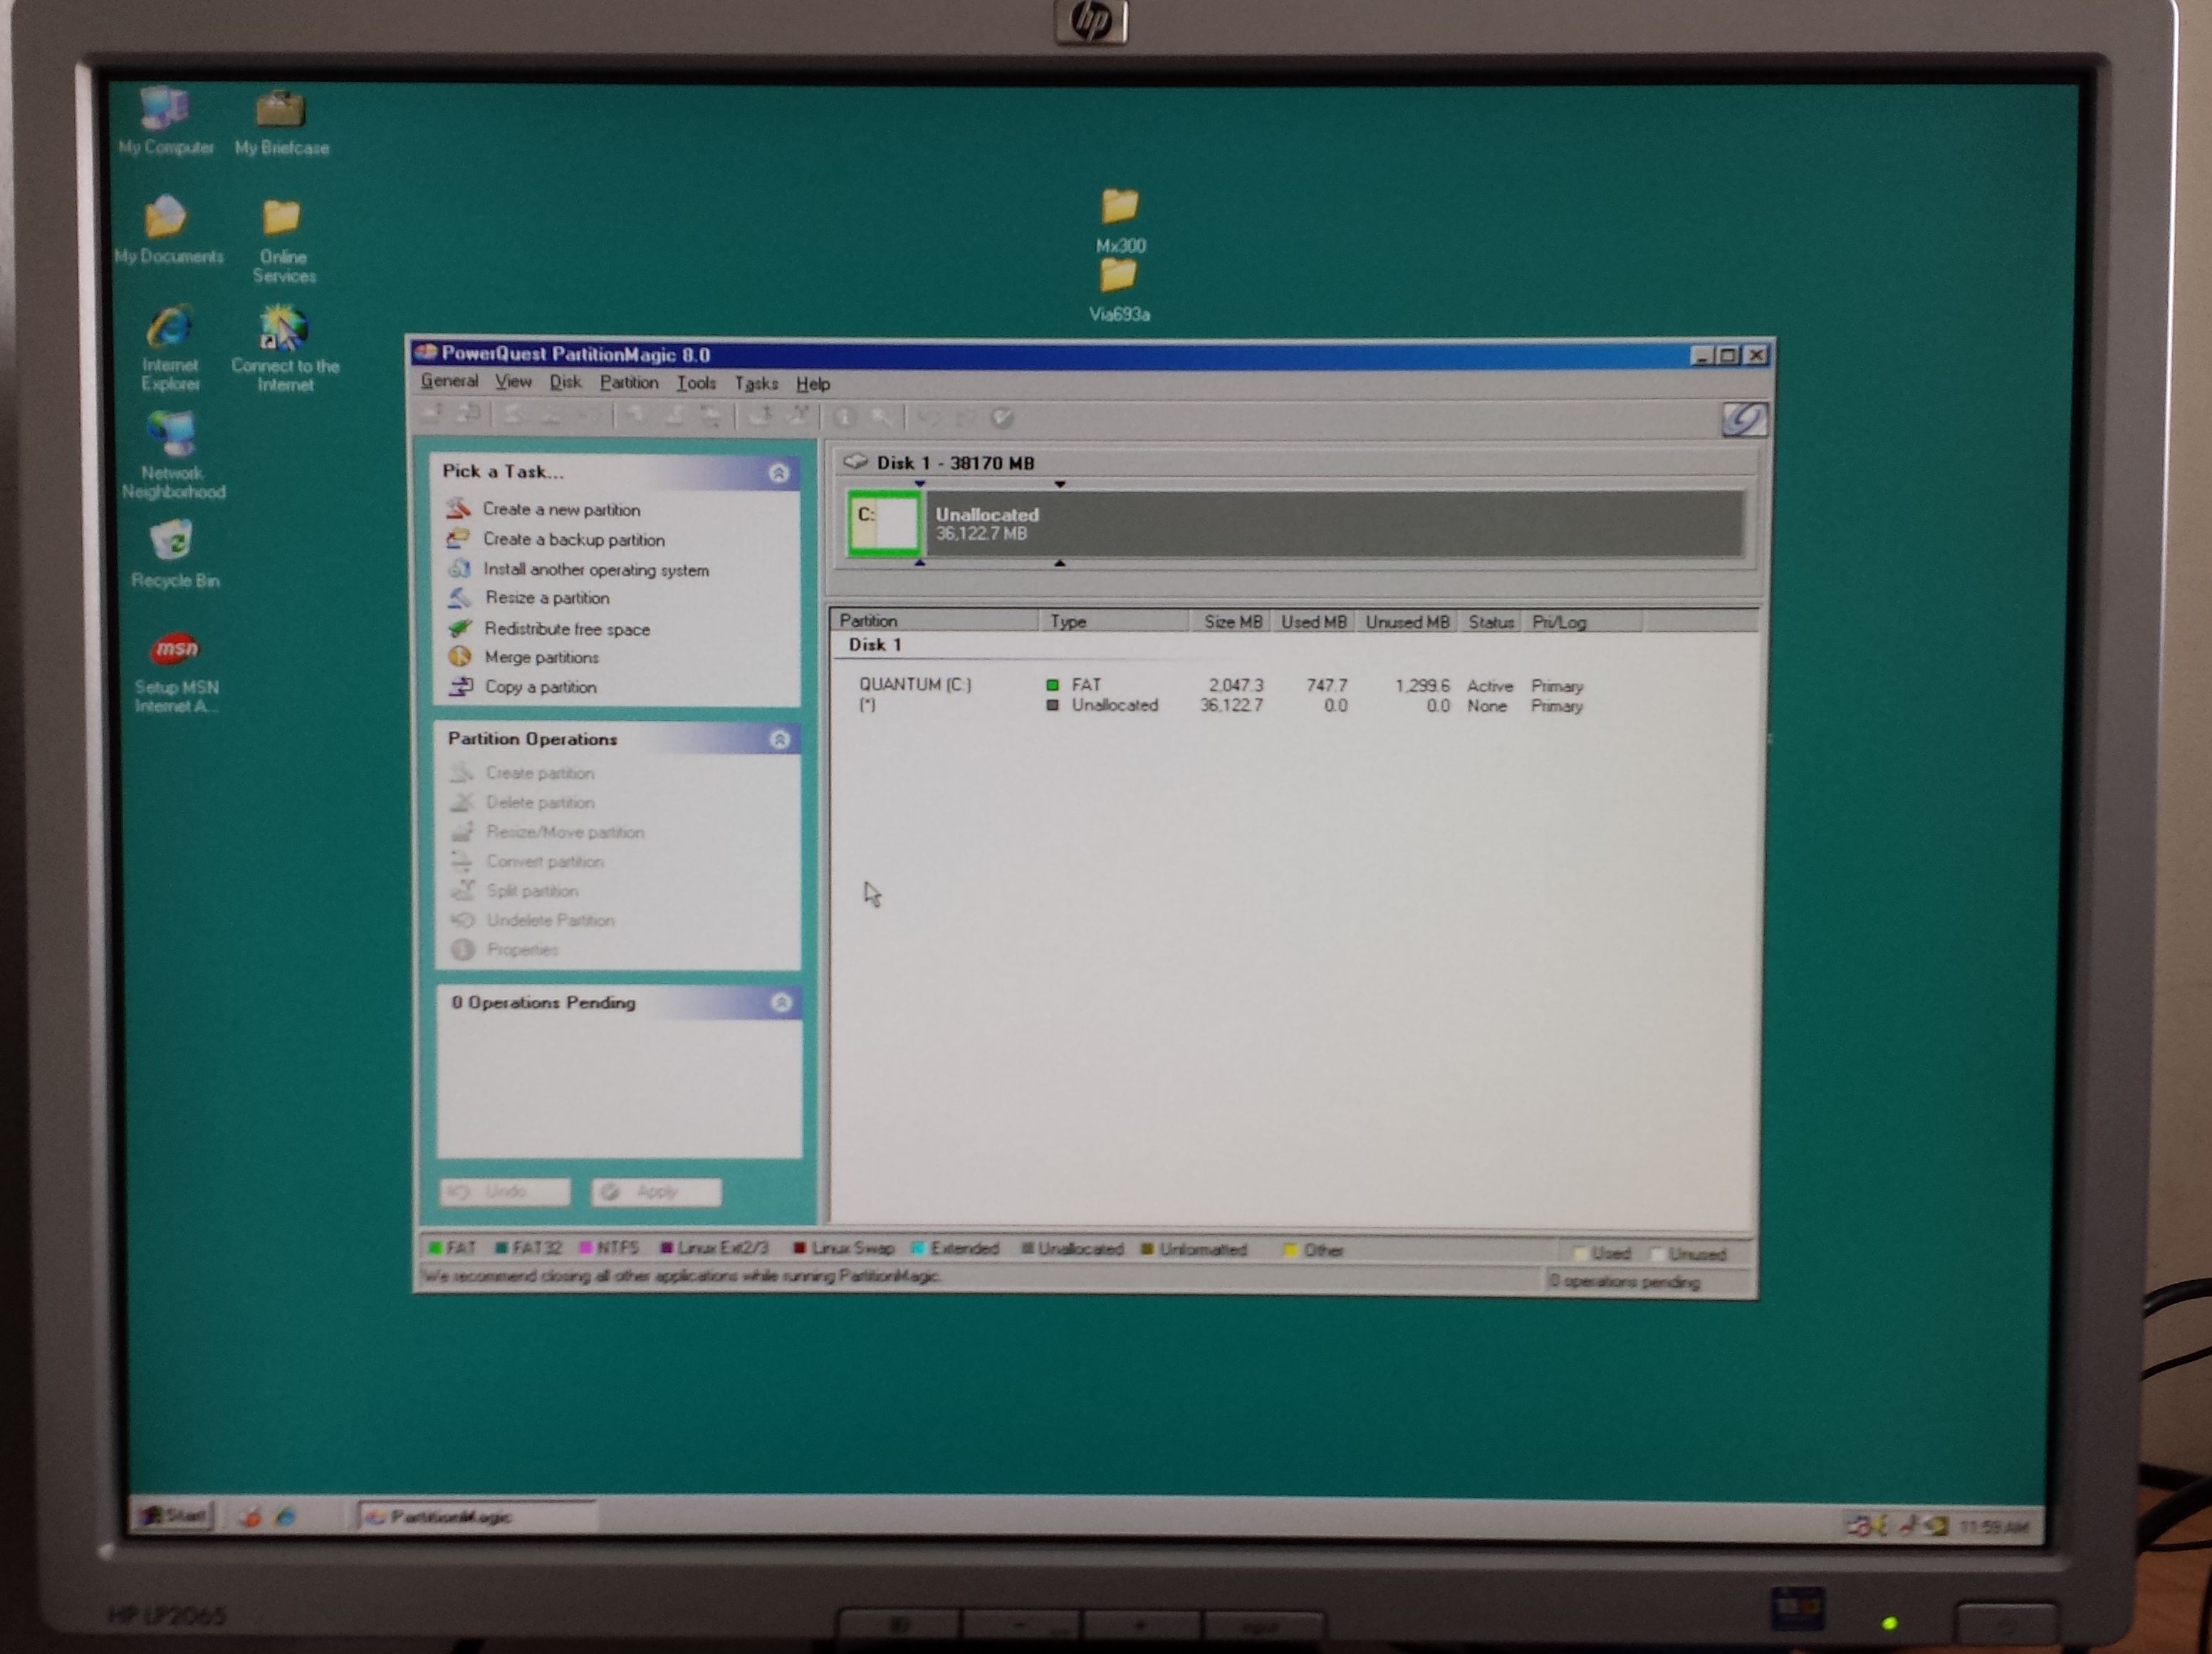
Task: Open the Disk menu
Action: (565, 382)
